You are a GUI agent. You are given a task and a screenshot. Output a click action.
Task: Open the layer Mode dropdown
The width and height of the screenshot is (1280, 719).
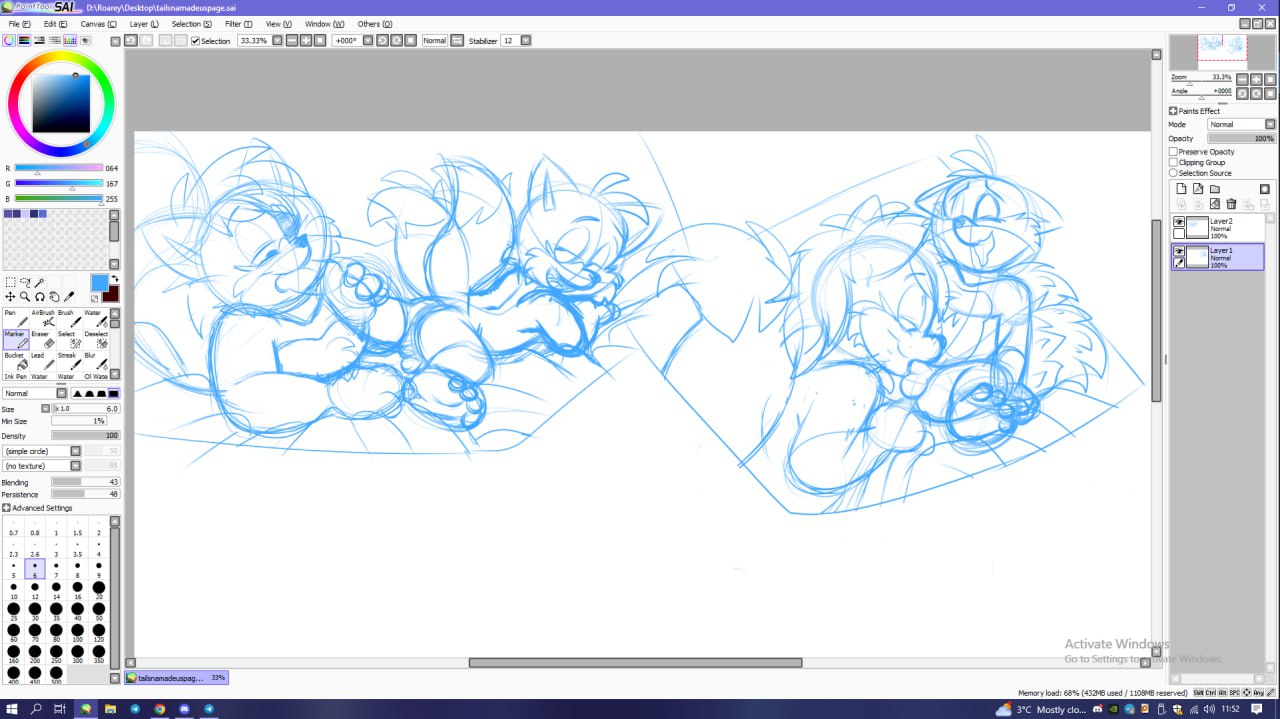tap(1241, 125)
